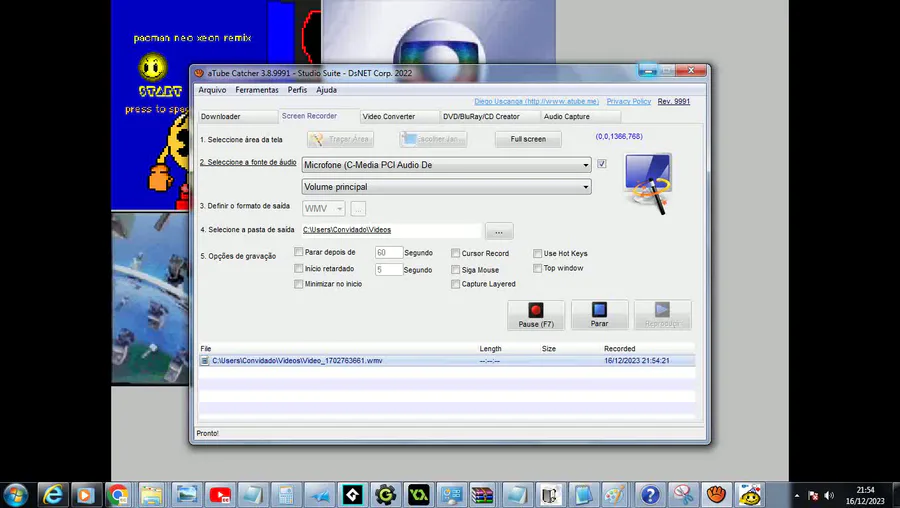Click the green gear G taskbar icon
The height and width of the screenshot is (508, 900).
point(386,495)
